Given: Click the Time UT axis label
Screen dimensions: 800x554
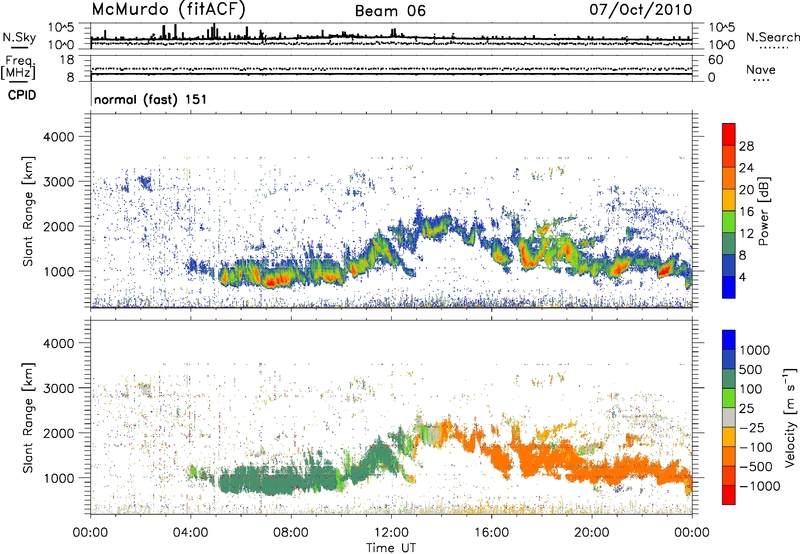Looking at the screenshot, I should 391,548.
